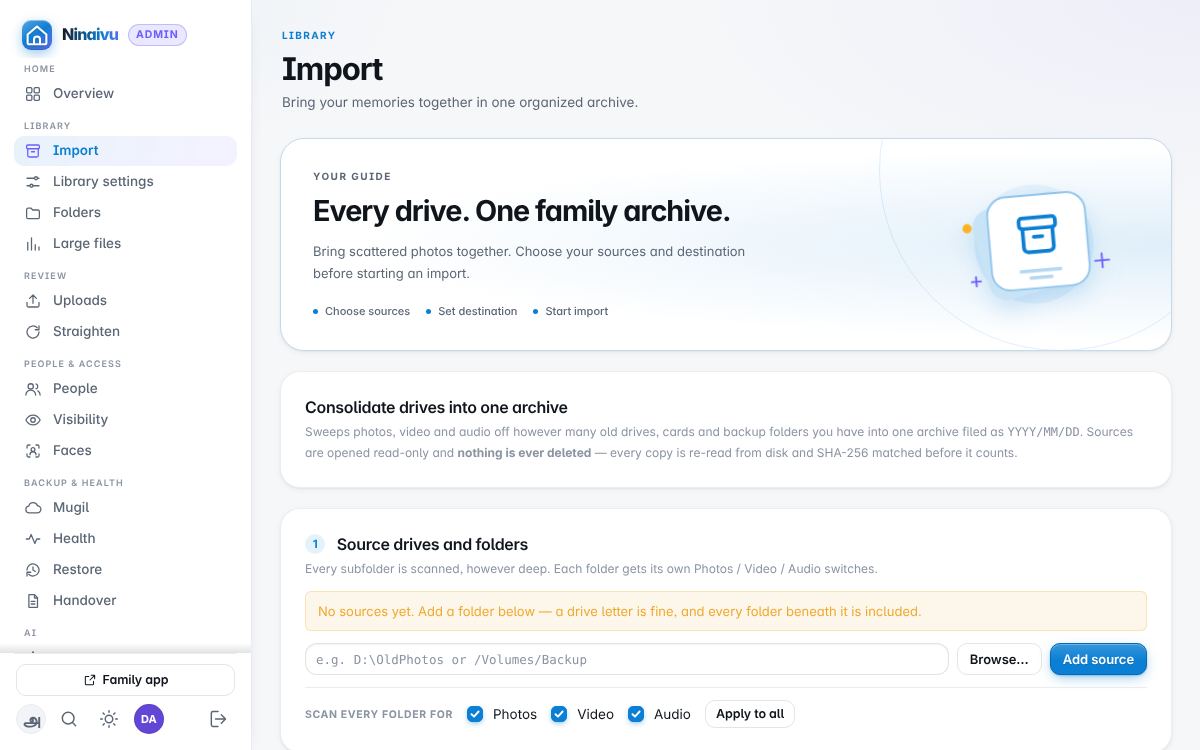Viewport: 1200px width, 750px height.
Task: Sign out using the logout arrow icon
Action: coord(218,719)
